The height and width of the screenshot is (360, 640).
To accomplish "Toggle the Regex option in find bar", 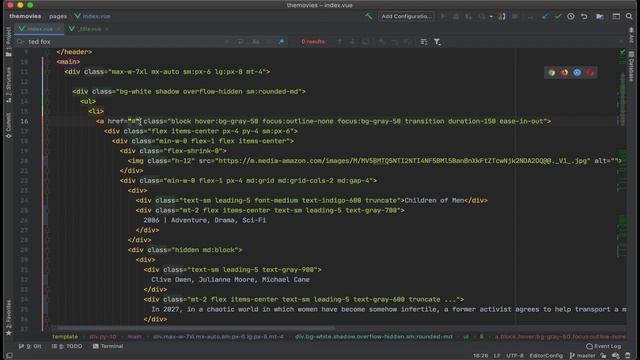I will point(281,42).
